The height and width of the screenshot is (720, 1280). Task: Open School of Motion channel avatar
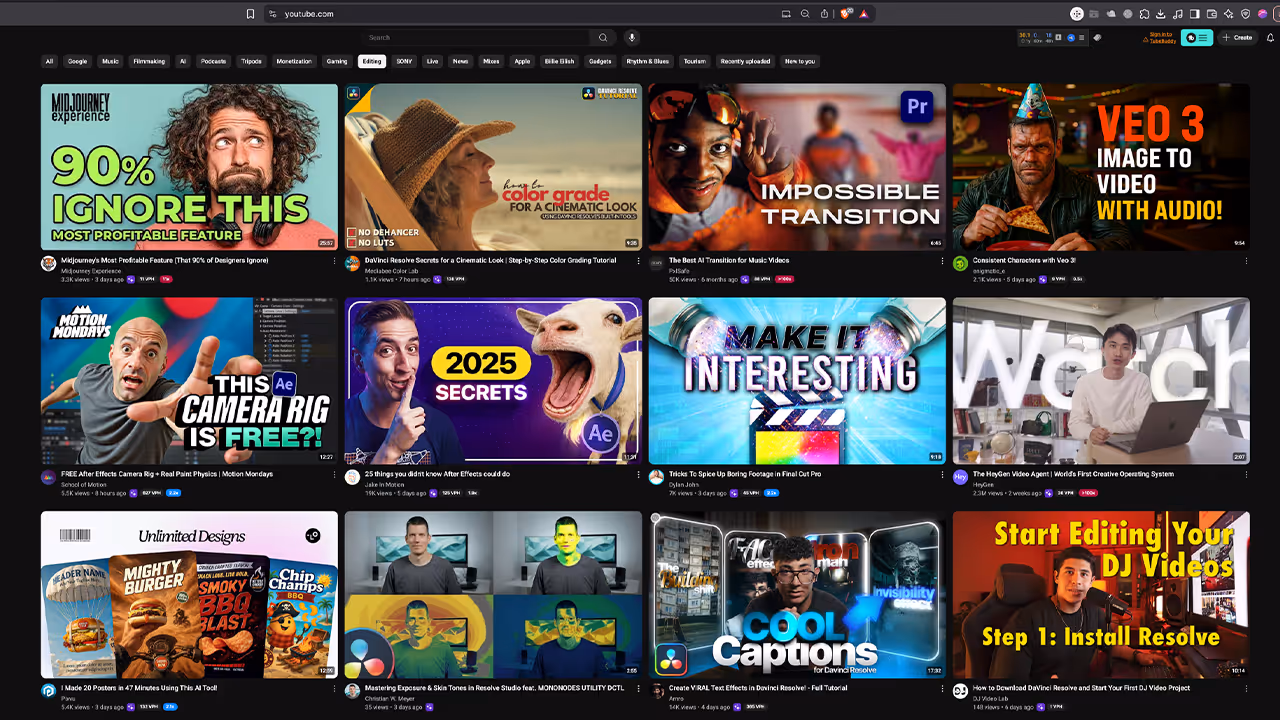(x=48, y=478)
